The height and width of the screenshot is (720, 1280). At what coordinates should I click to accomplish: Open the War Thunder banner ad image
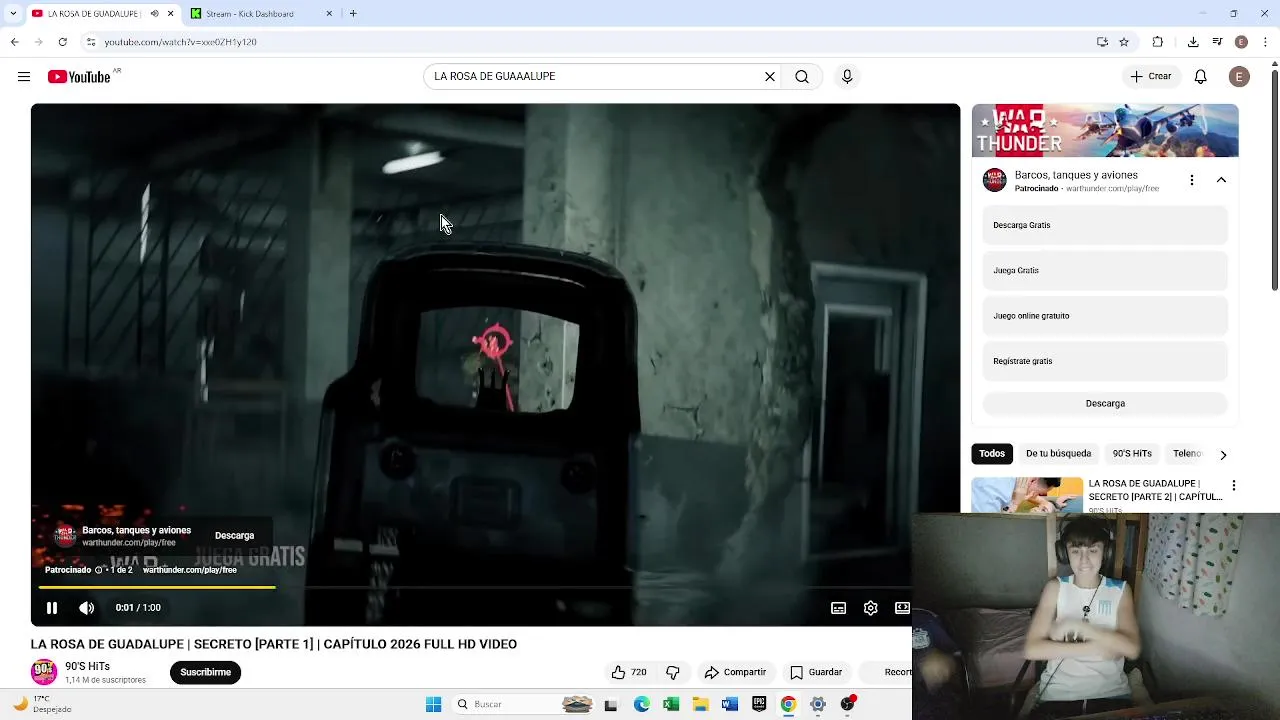pos(1105,130)
